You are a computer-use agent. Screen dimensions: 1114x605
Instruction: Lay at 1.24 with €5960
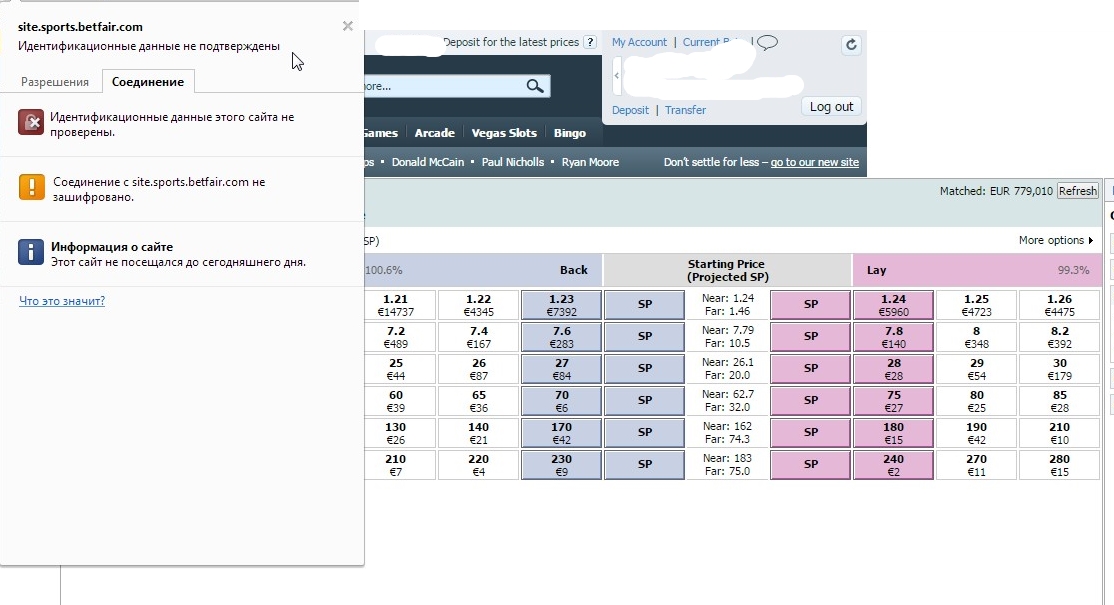(x=894, y=305)
